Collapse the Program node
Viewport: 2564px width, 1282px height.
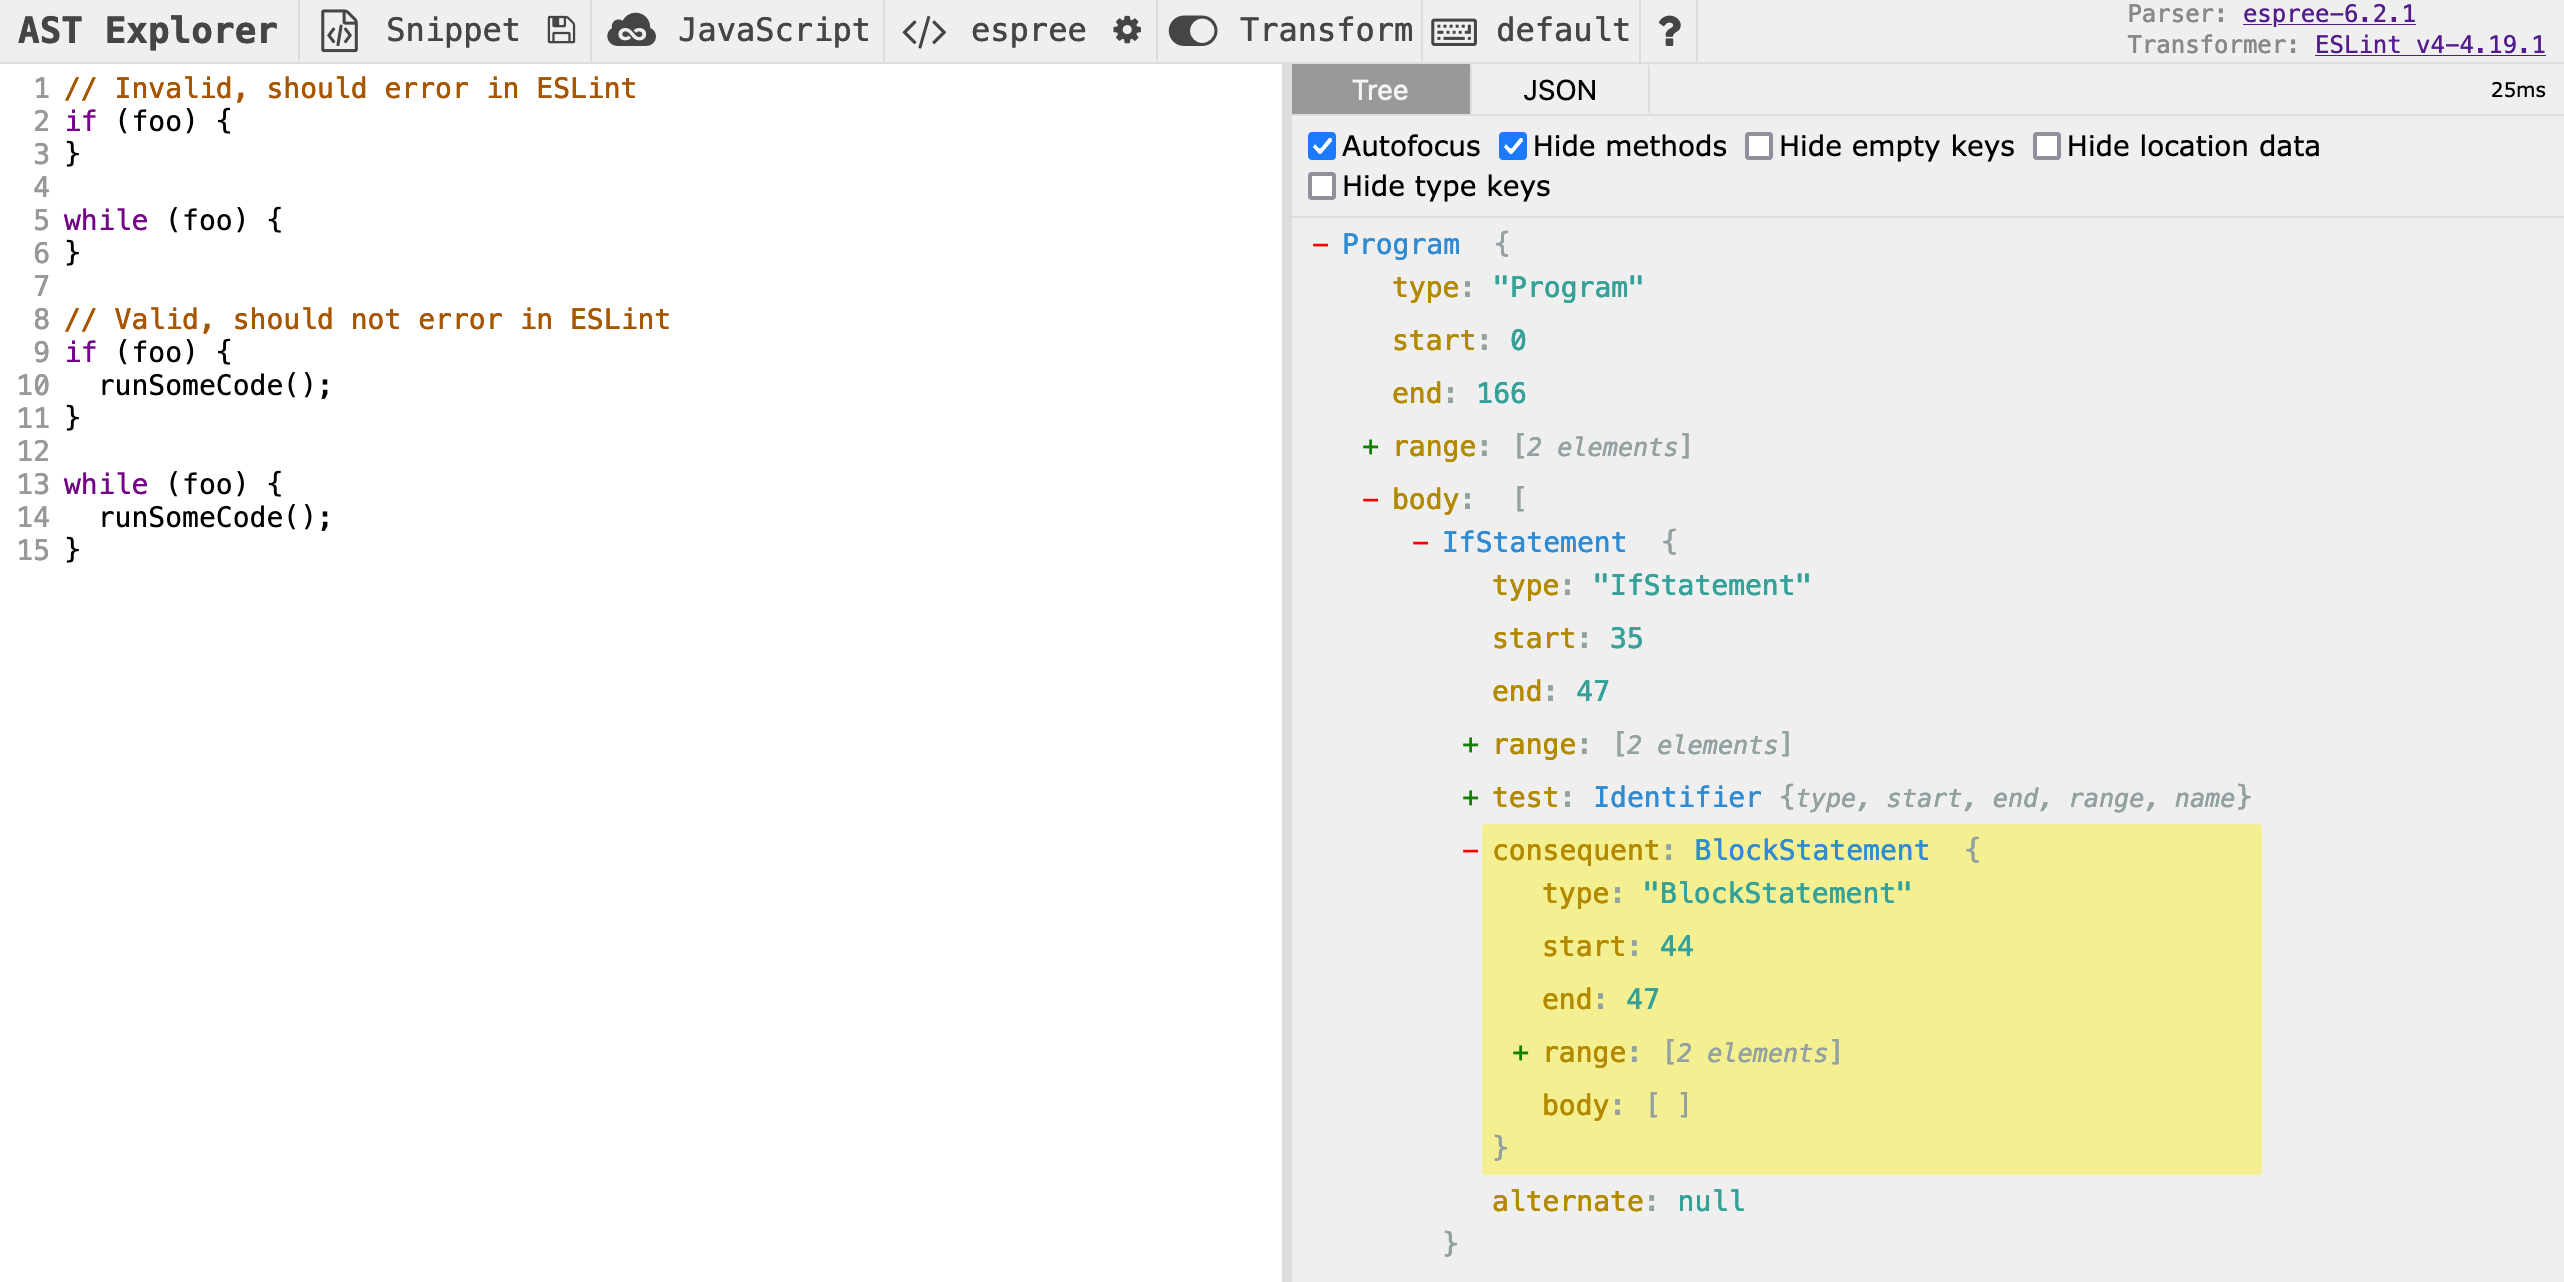(1320, 245)
